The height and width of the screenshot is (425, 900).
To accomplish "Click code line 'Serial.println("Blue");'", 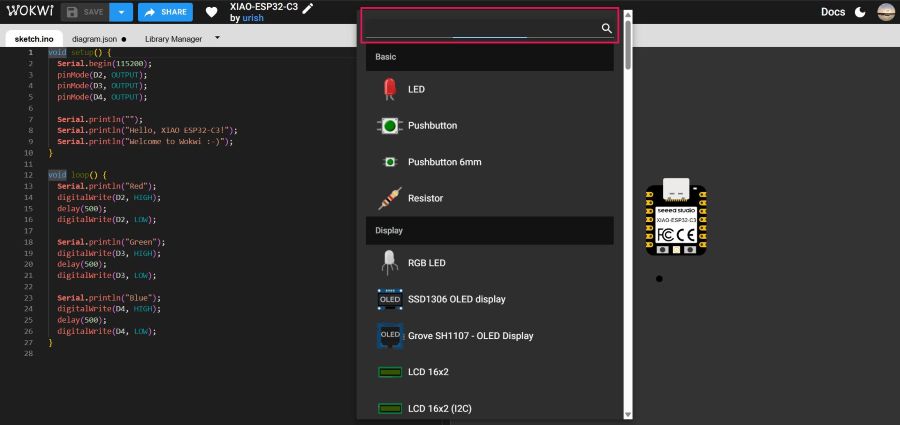I will (108, 298).
